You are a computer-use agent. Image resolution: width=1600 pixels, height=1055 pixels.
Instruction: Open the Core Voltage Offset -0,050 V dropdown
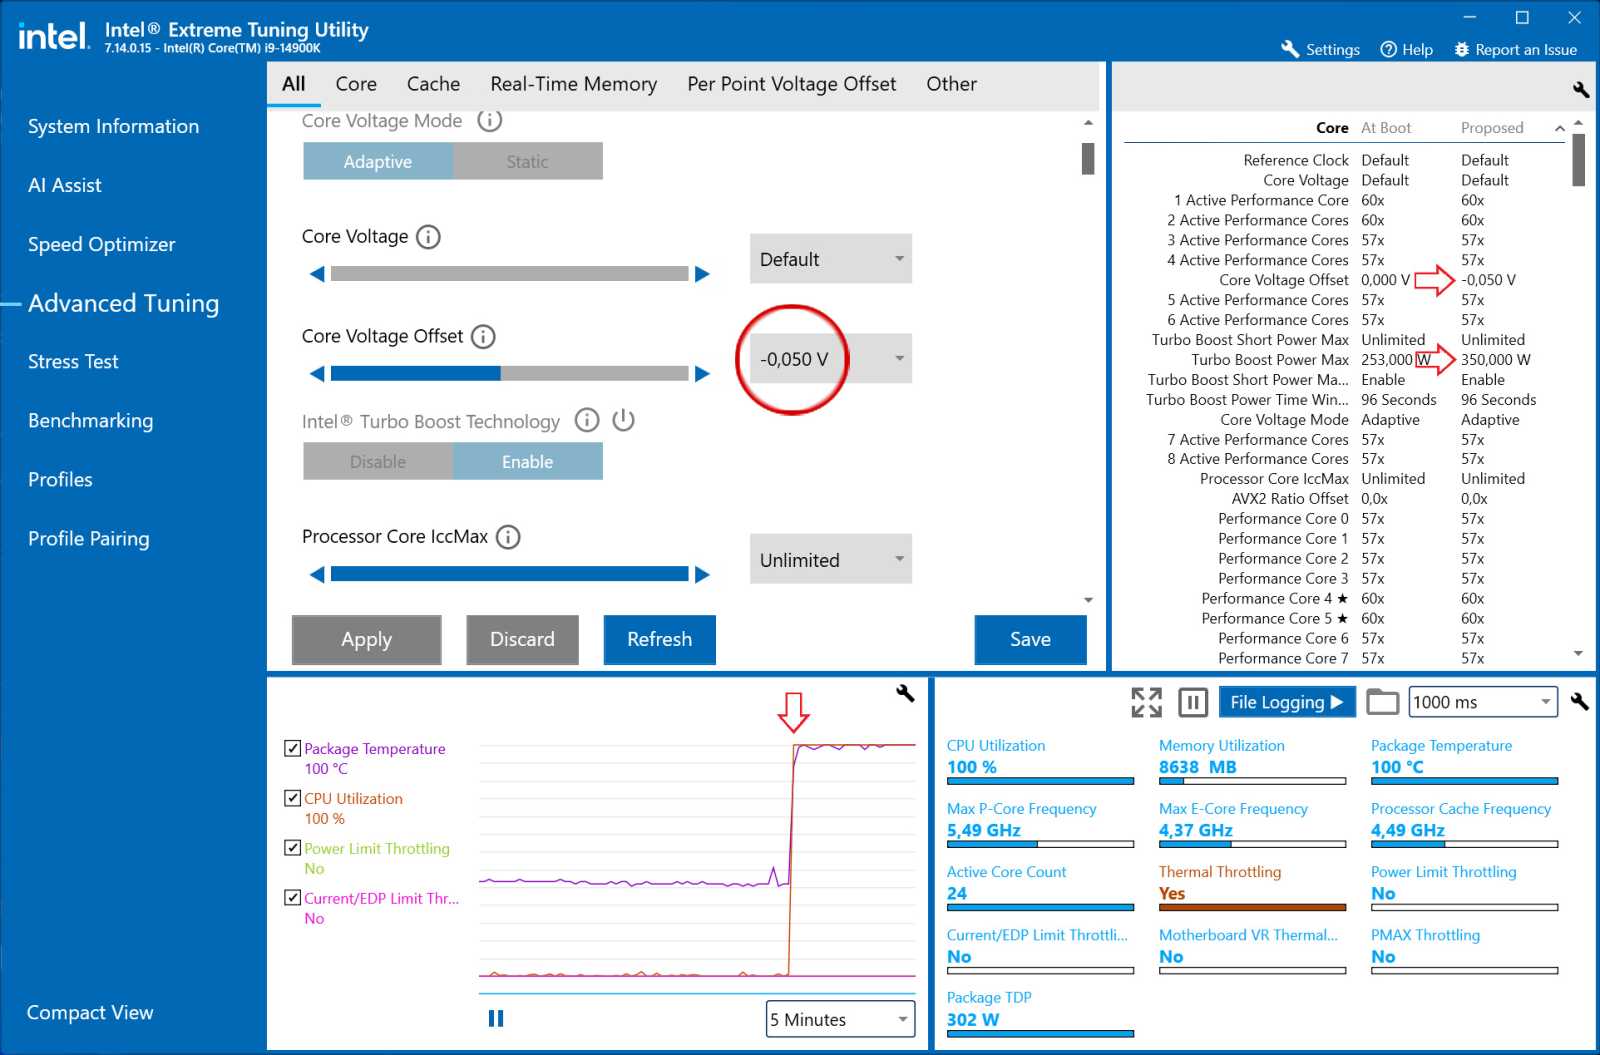[831, 359]
